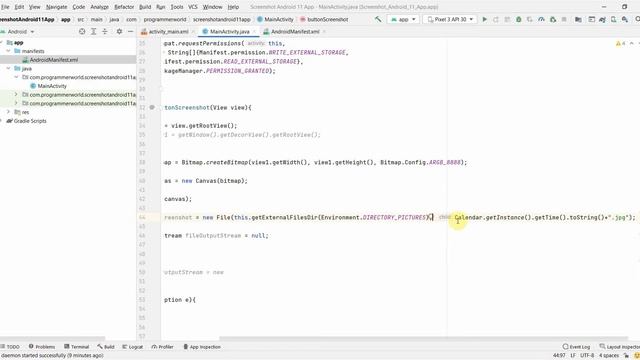Select MainActivity in project tree
The image size is (640, 360).
[x=52, y=86]
